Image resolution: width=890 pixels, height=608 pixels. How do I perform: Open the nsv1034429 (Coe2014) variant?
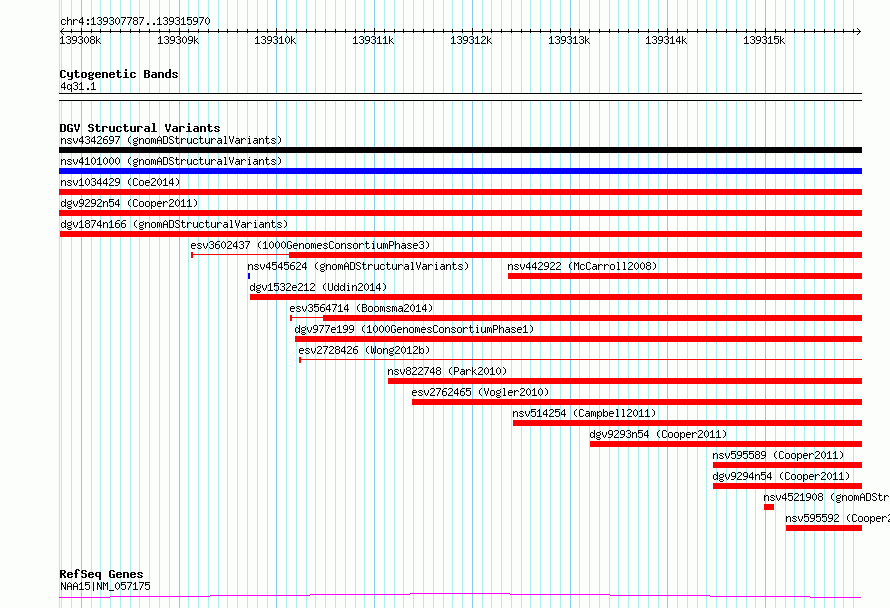tap(120, 182)
